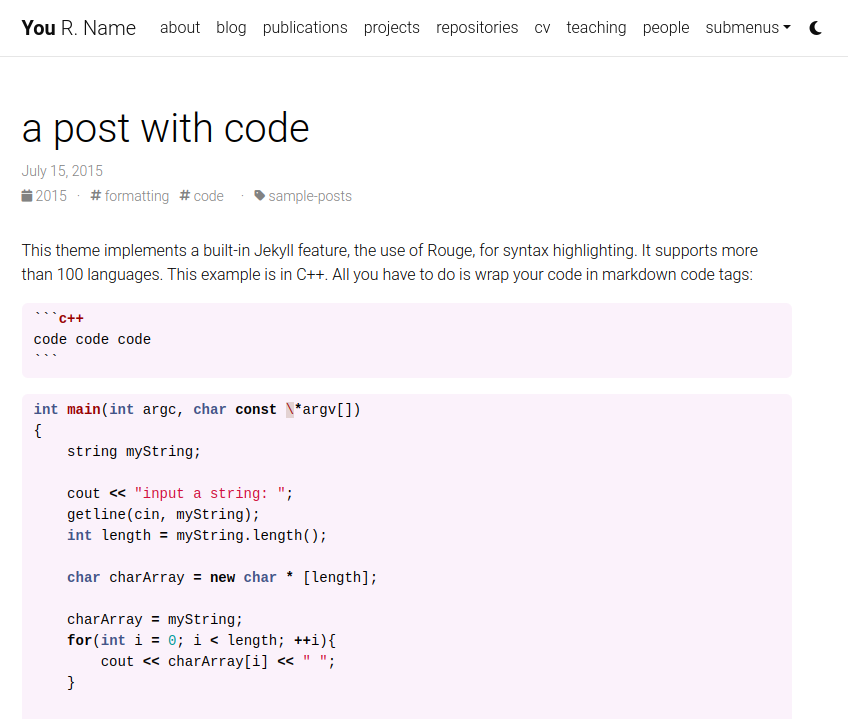Click the You R. Name site title
The height and width of the screenshot is (719, 848).
(x=79, y=28)
